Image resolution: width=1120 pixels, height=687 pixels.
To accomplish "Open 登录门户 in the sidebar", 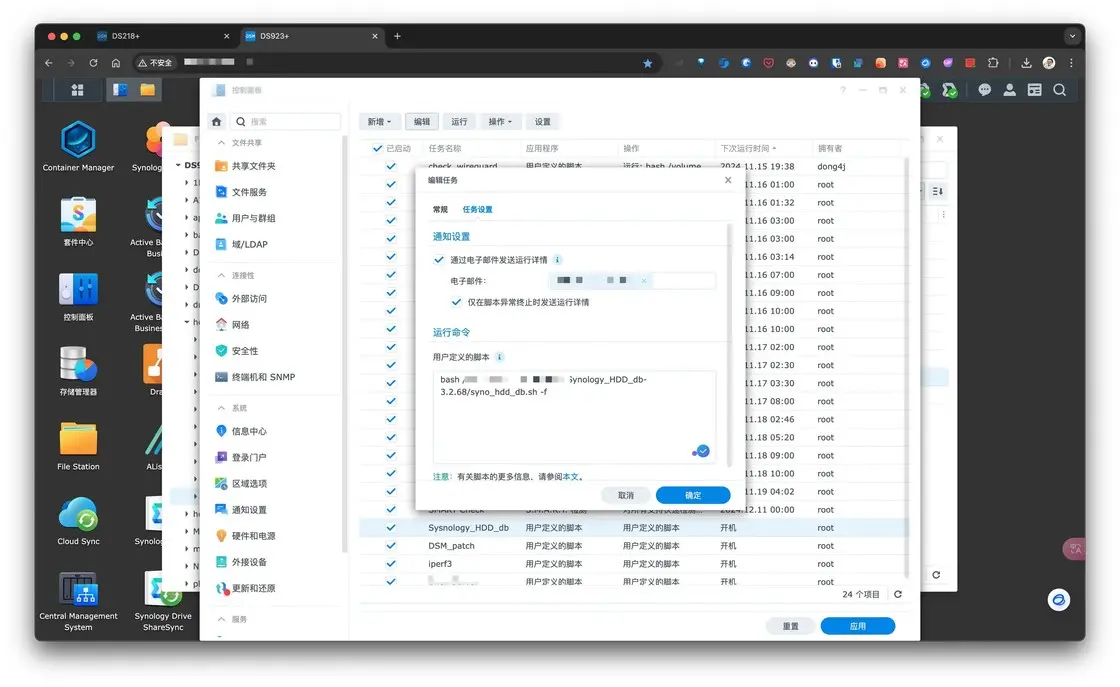I will [x=241, y=457].
